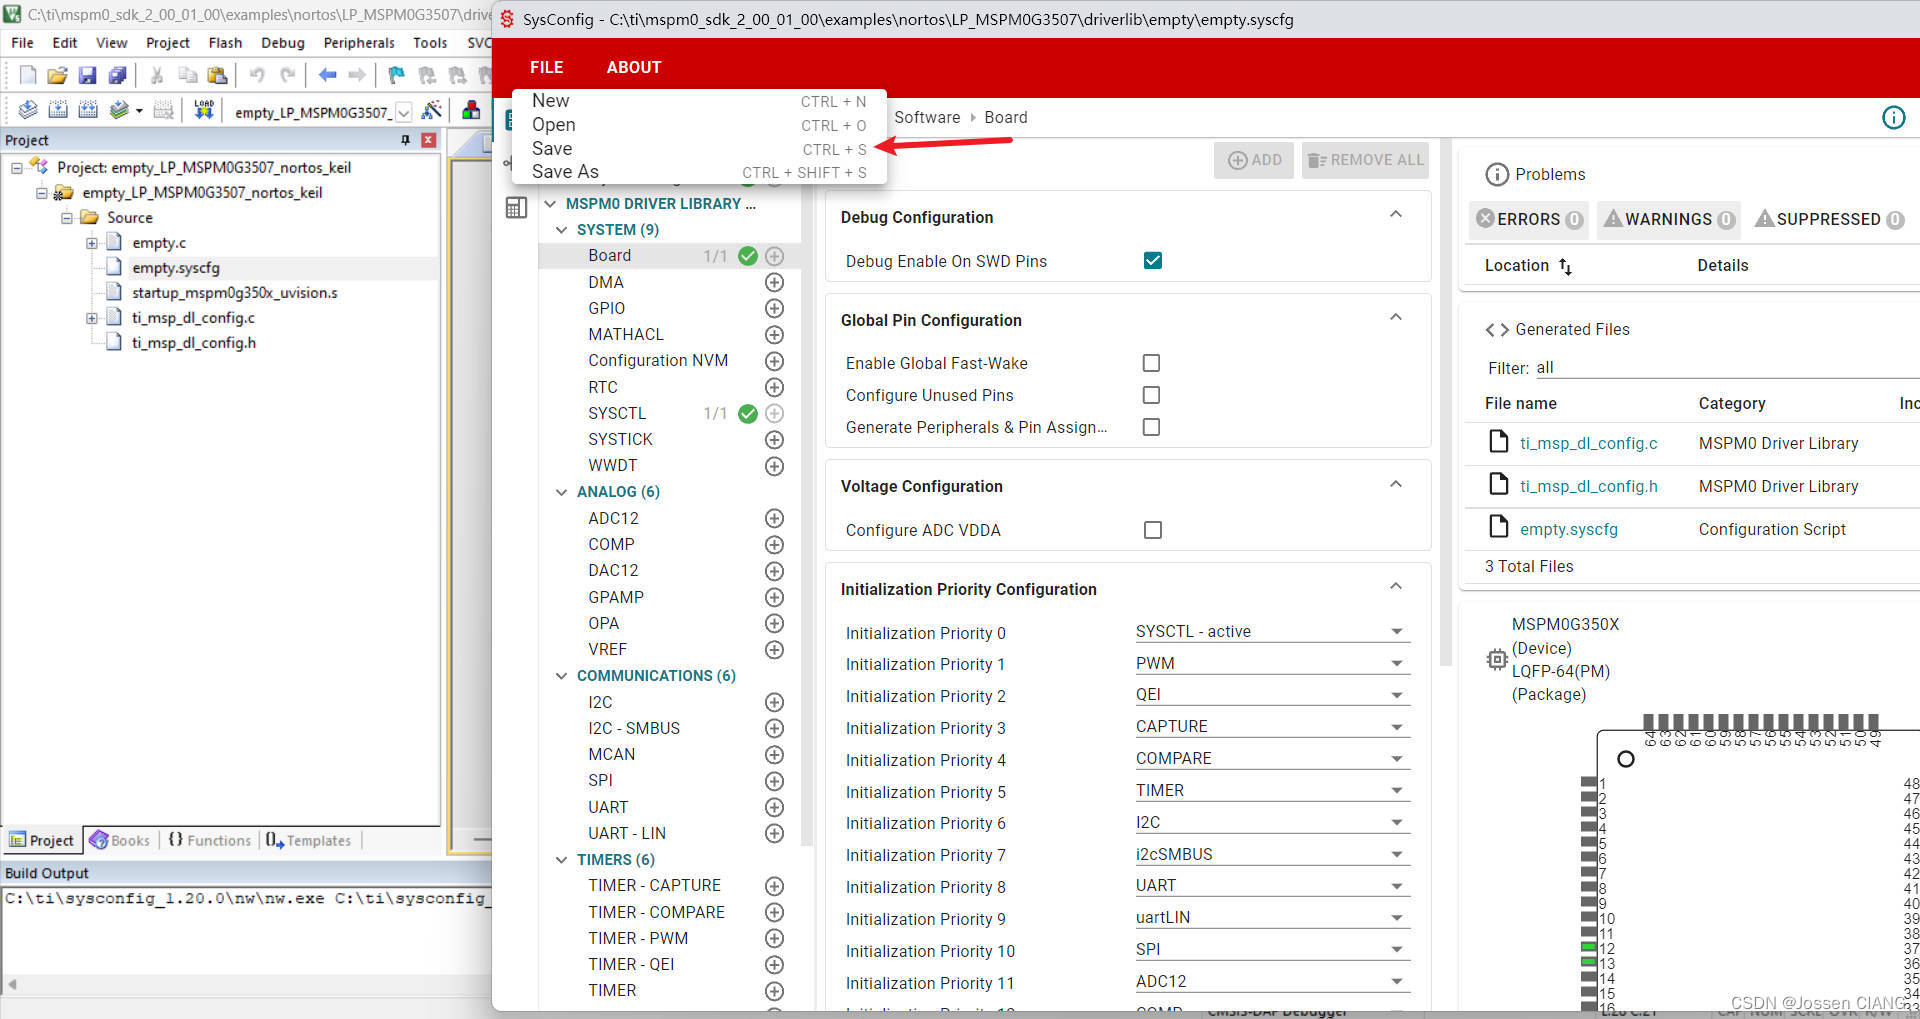Image resolution: width=1920 pixels, height=1019 pixels.
Task: Click the ADD button
Action: [x=1254, y=160]
